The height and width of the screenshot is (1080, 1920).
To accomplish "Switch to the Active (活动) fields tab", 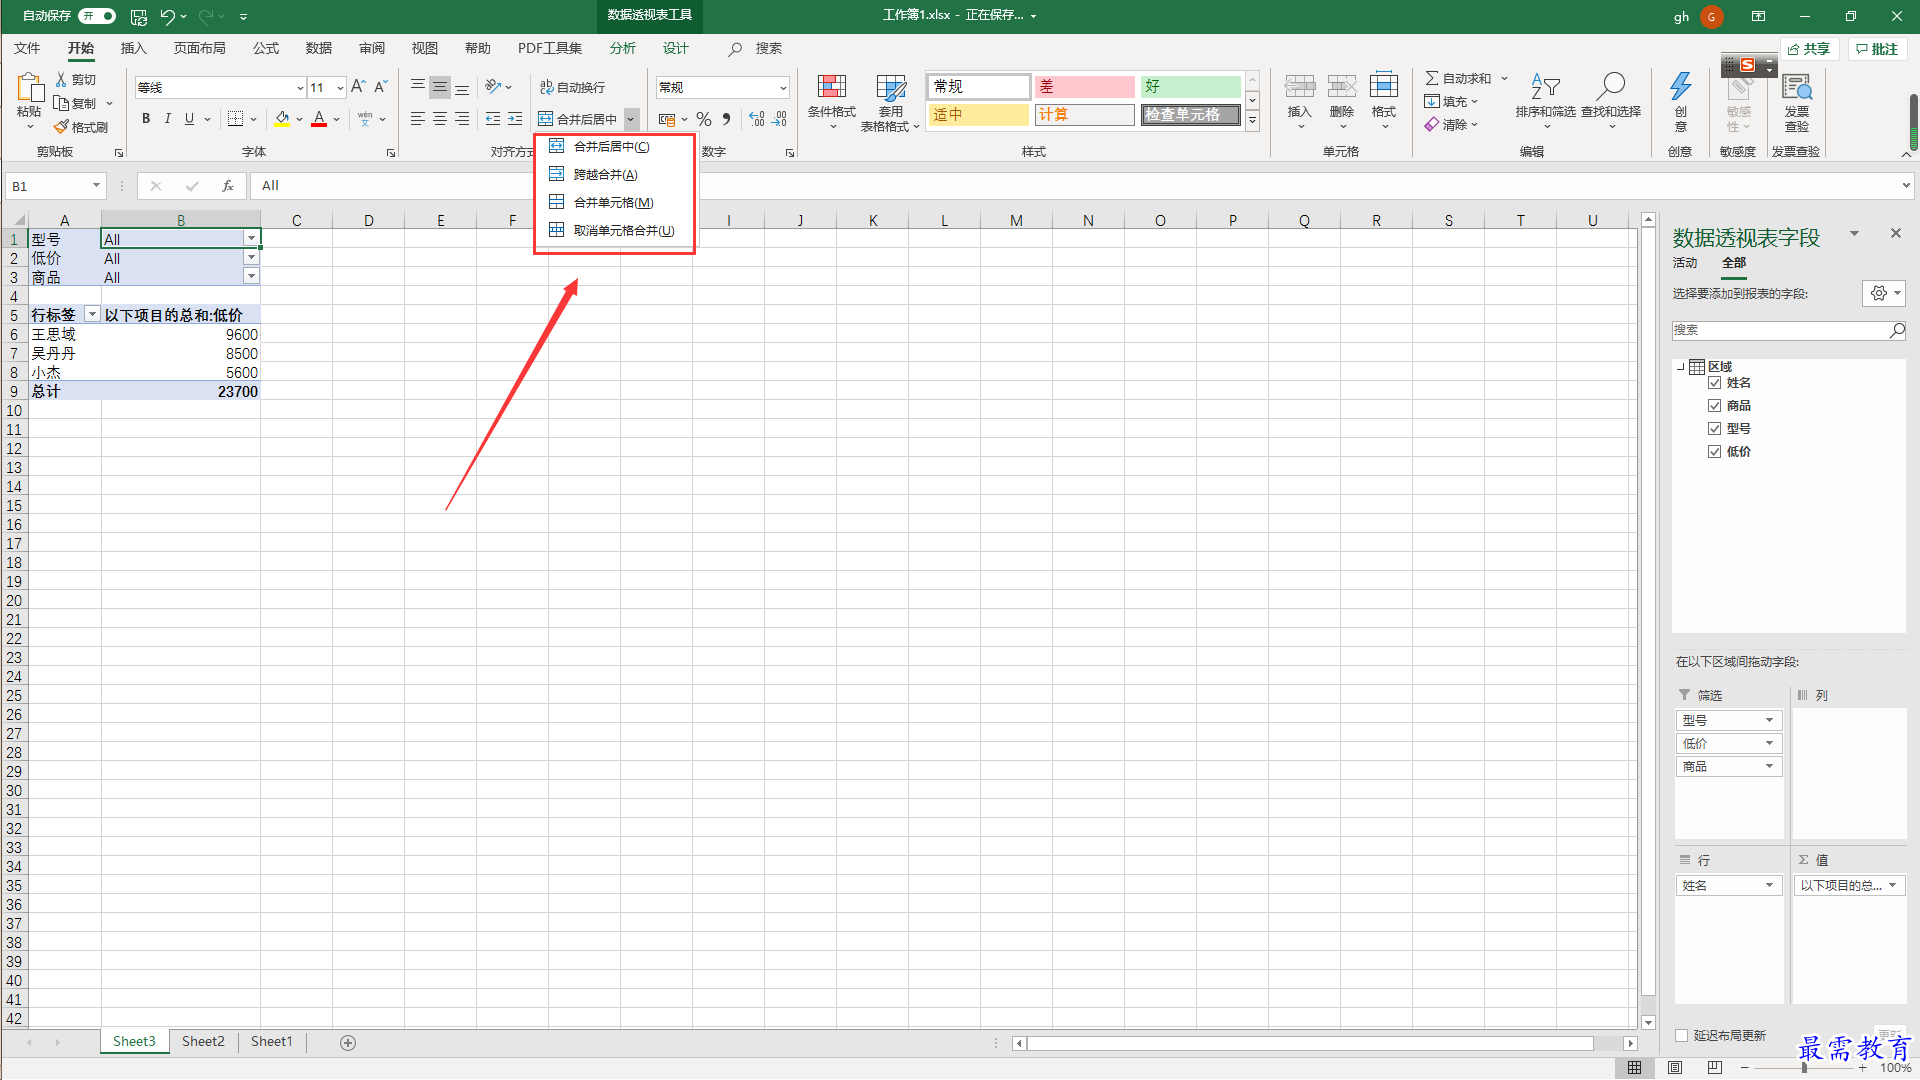I will tap(1685, 263).
